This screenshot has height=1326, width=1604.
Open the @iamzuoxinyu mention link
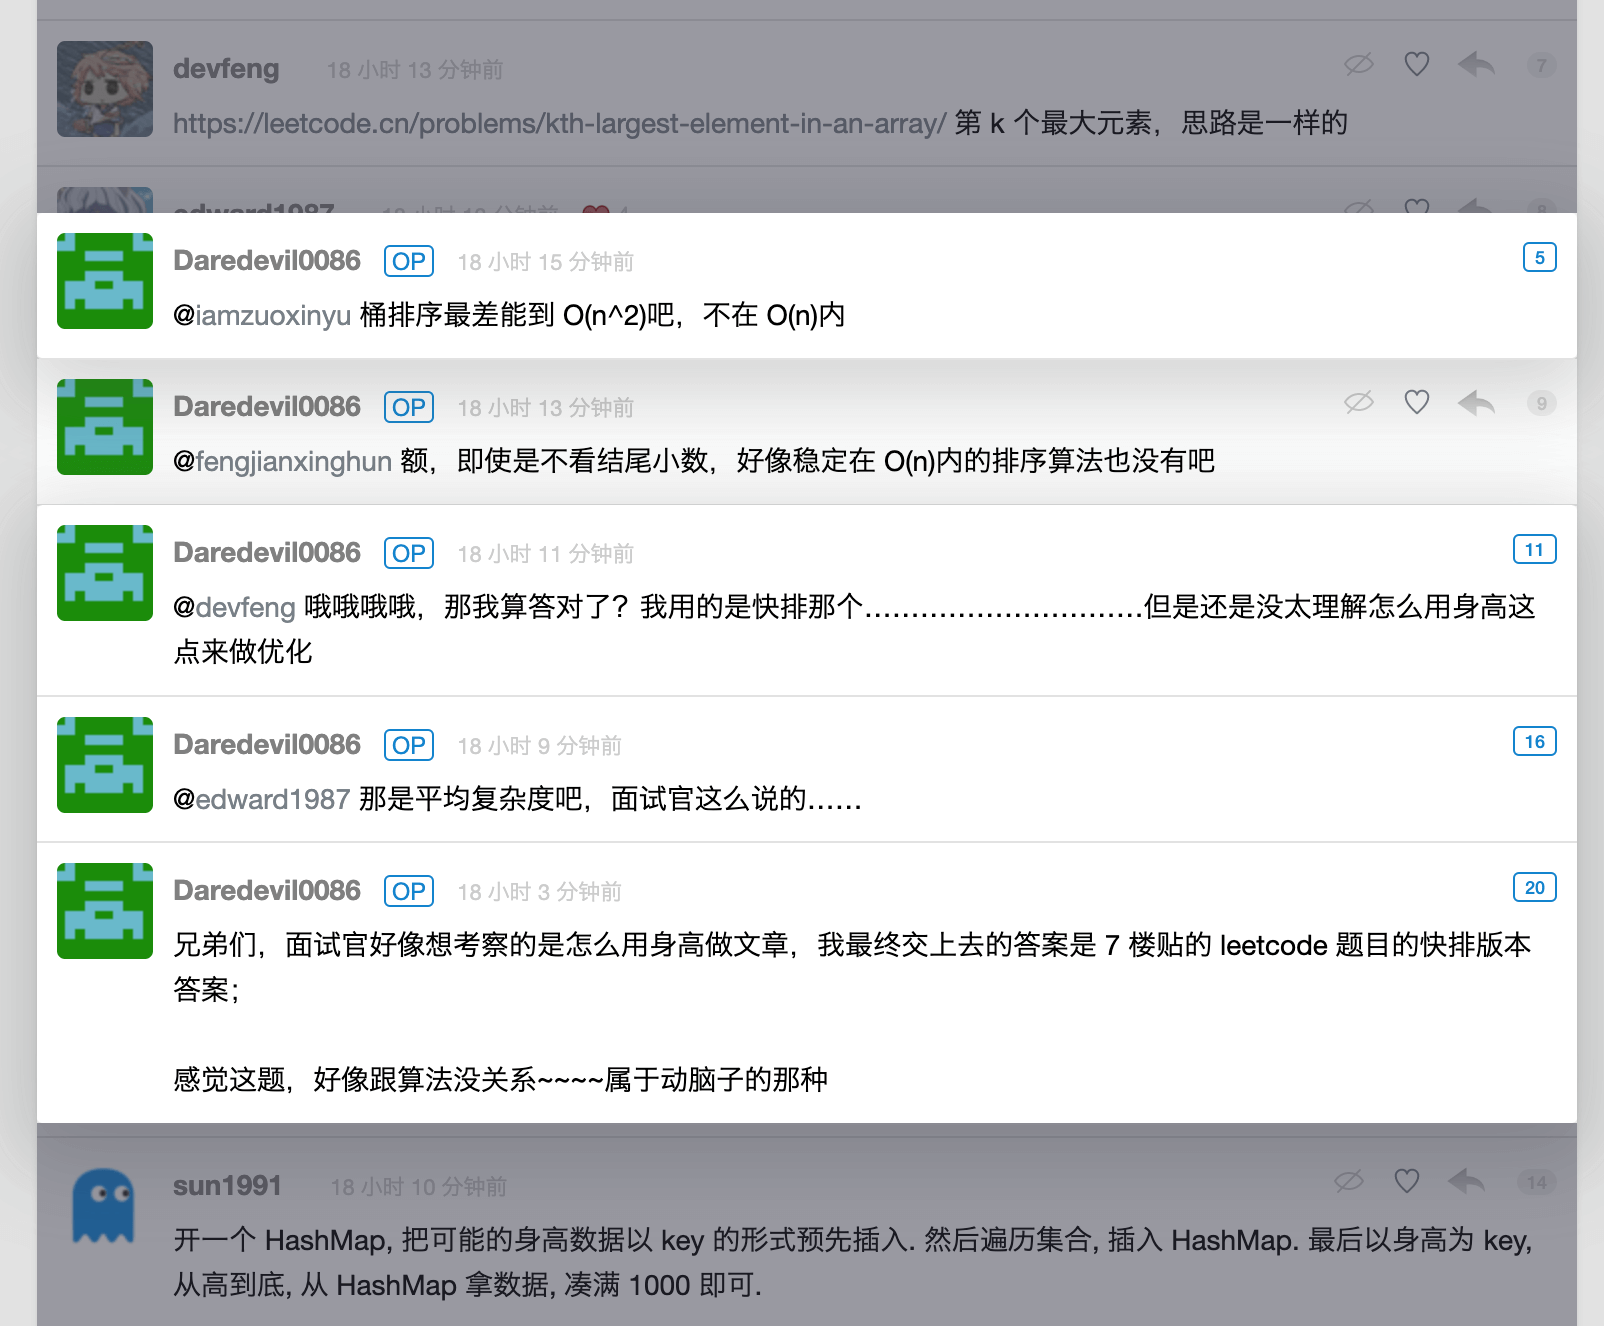click(x=263, y=315)
